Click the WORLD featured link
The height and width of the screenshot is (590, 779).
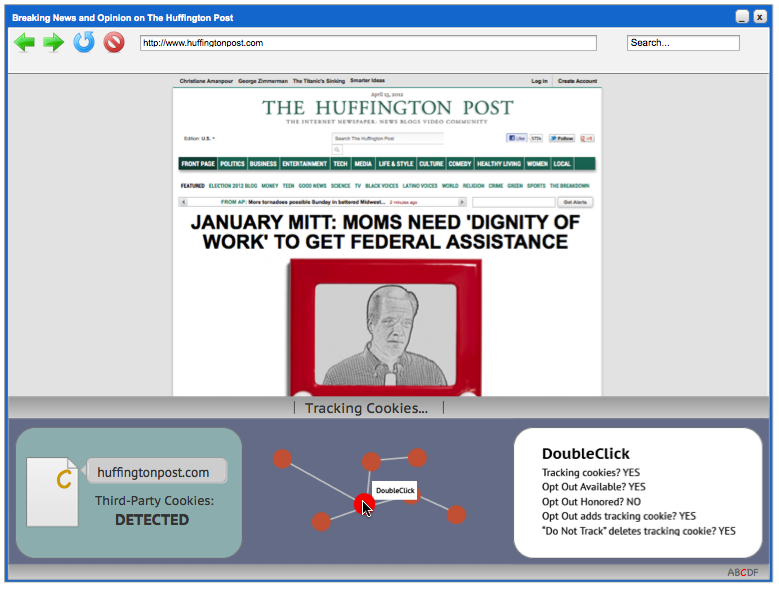(450, 186)
